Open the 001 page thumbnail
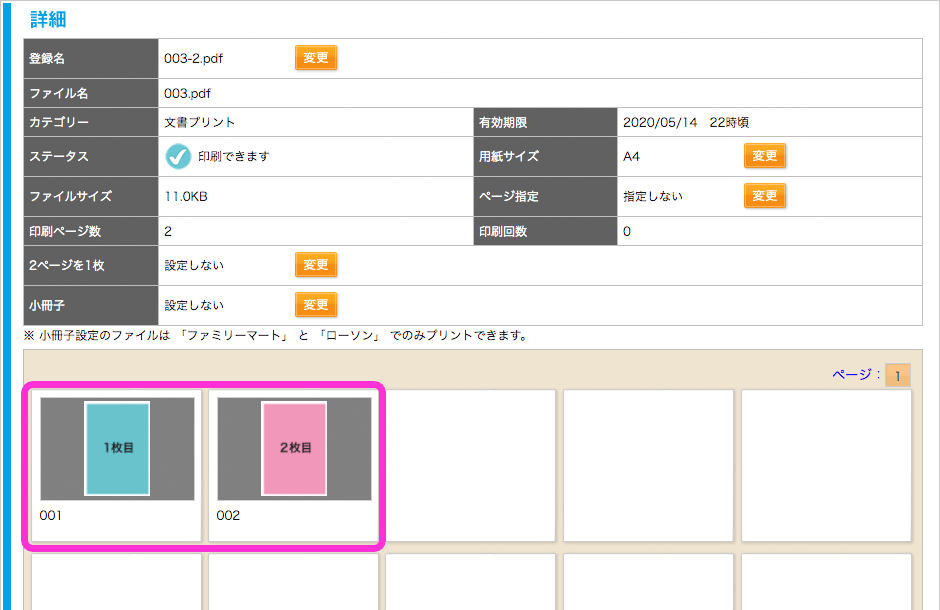The width and height of the screenshot is (940, 610). [118, 449]
